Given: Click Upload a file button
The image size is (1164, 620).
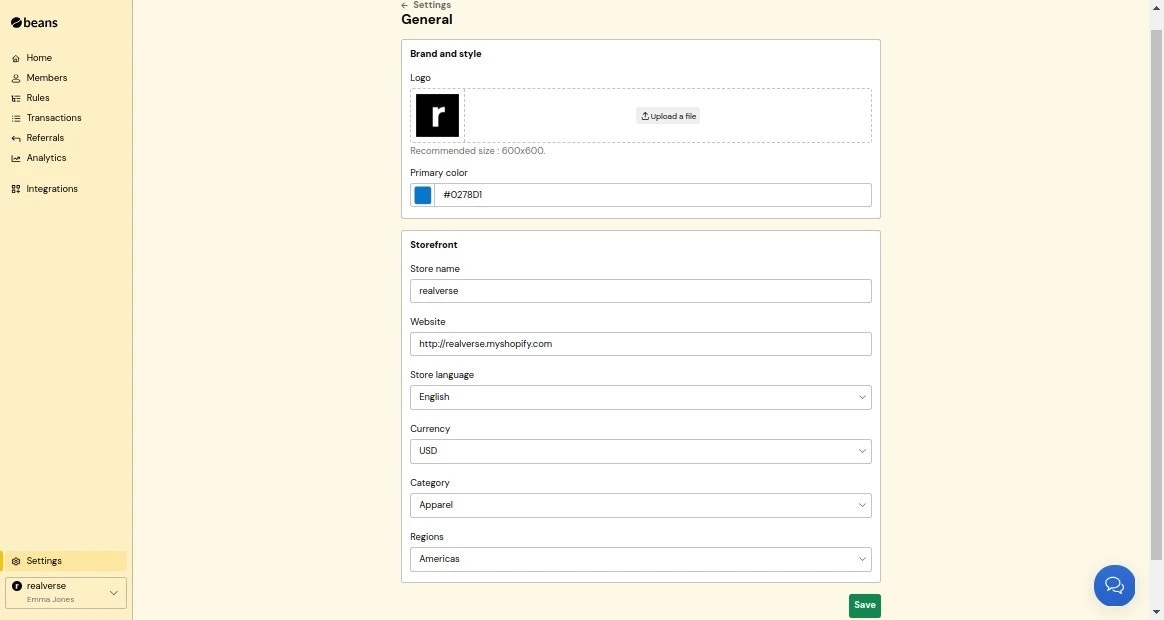Looking at the screenshot, I should pyautogui.click(x=668, y=116).
